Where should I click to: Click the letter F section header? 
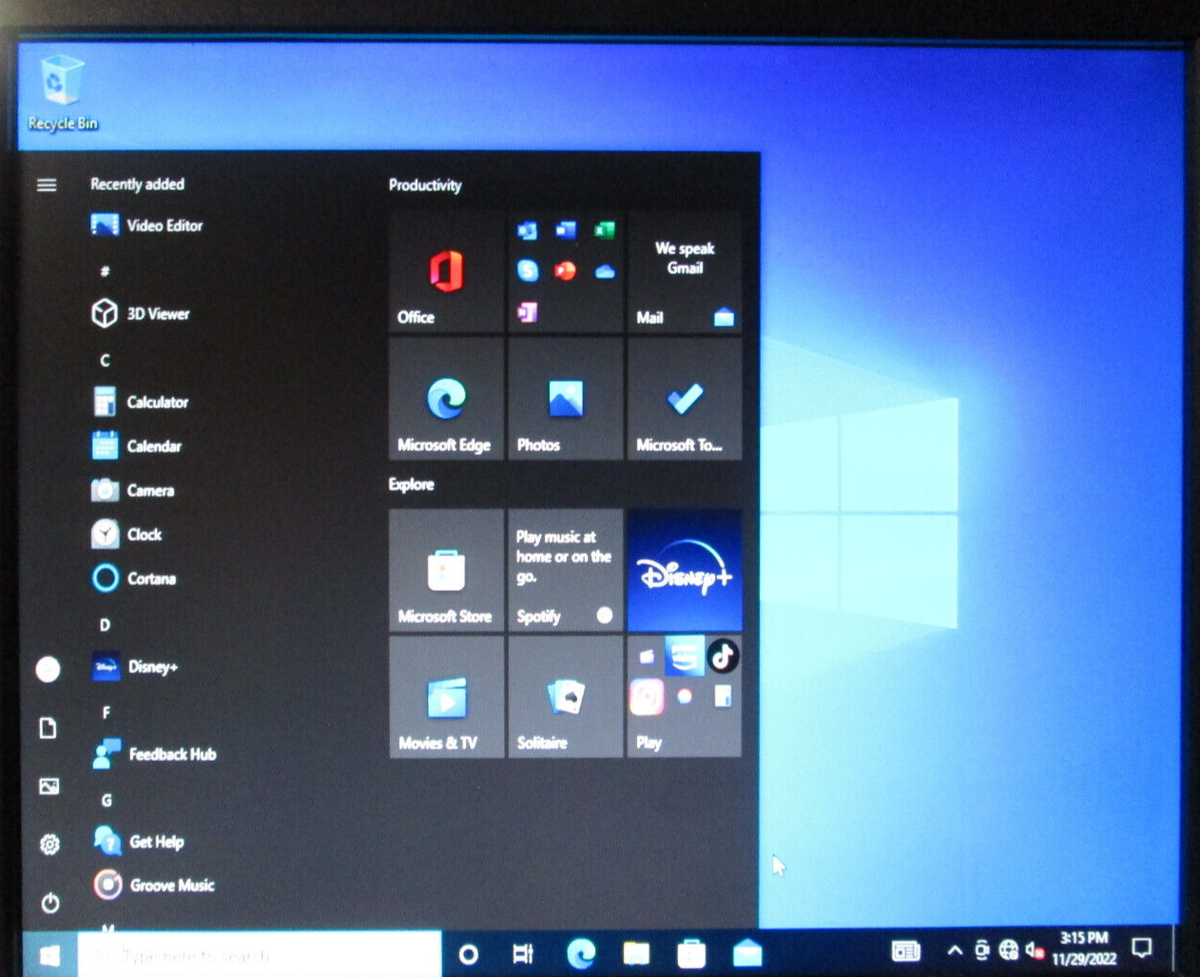click(x=106, y=712)
